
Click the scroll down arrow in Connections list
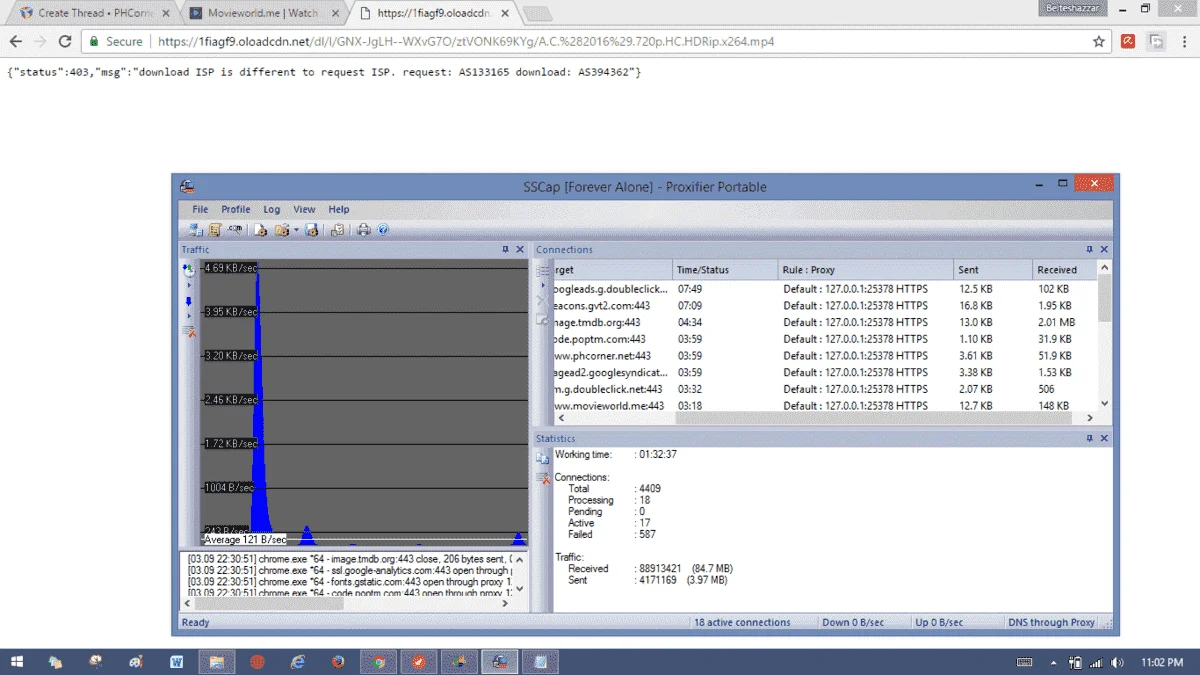1104,404
